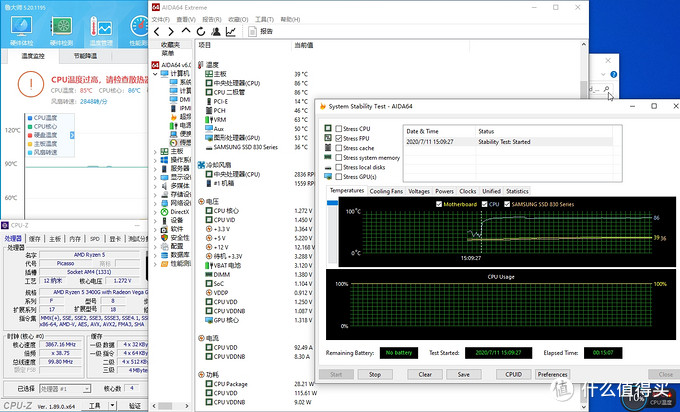Collapse the 计算机 node in AIDA64 tree
The height and width of the screenshot is (412, 680).
[x=155, y=74]
